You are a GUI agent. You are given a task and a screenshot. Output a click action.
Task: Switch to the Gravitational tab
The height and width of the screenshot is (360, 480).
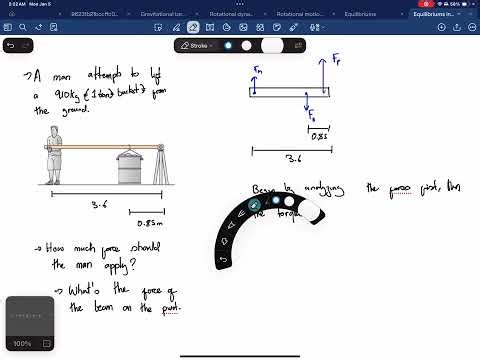point(162,14)
